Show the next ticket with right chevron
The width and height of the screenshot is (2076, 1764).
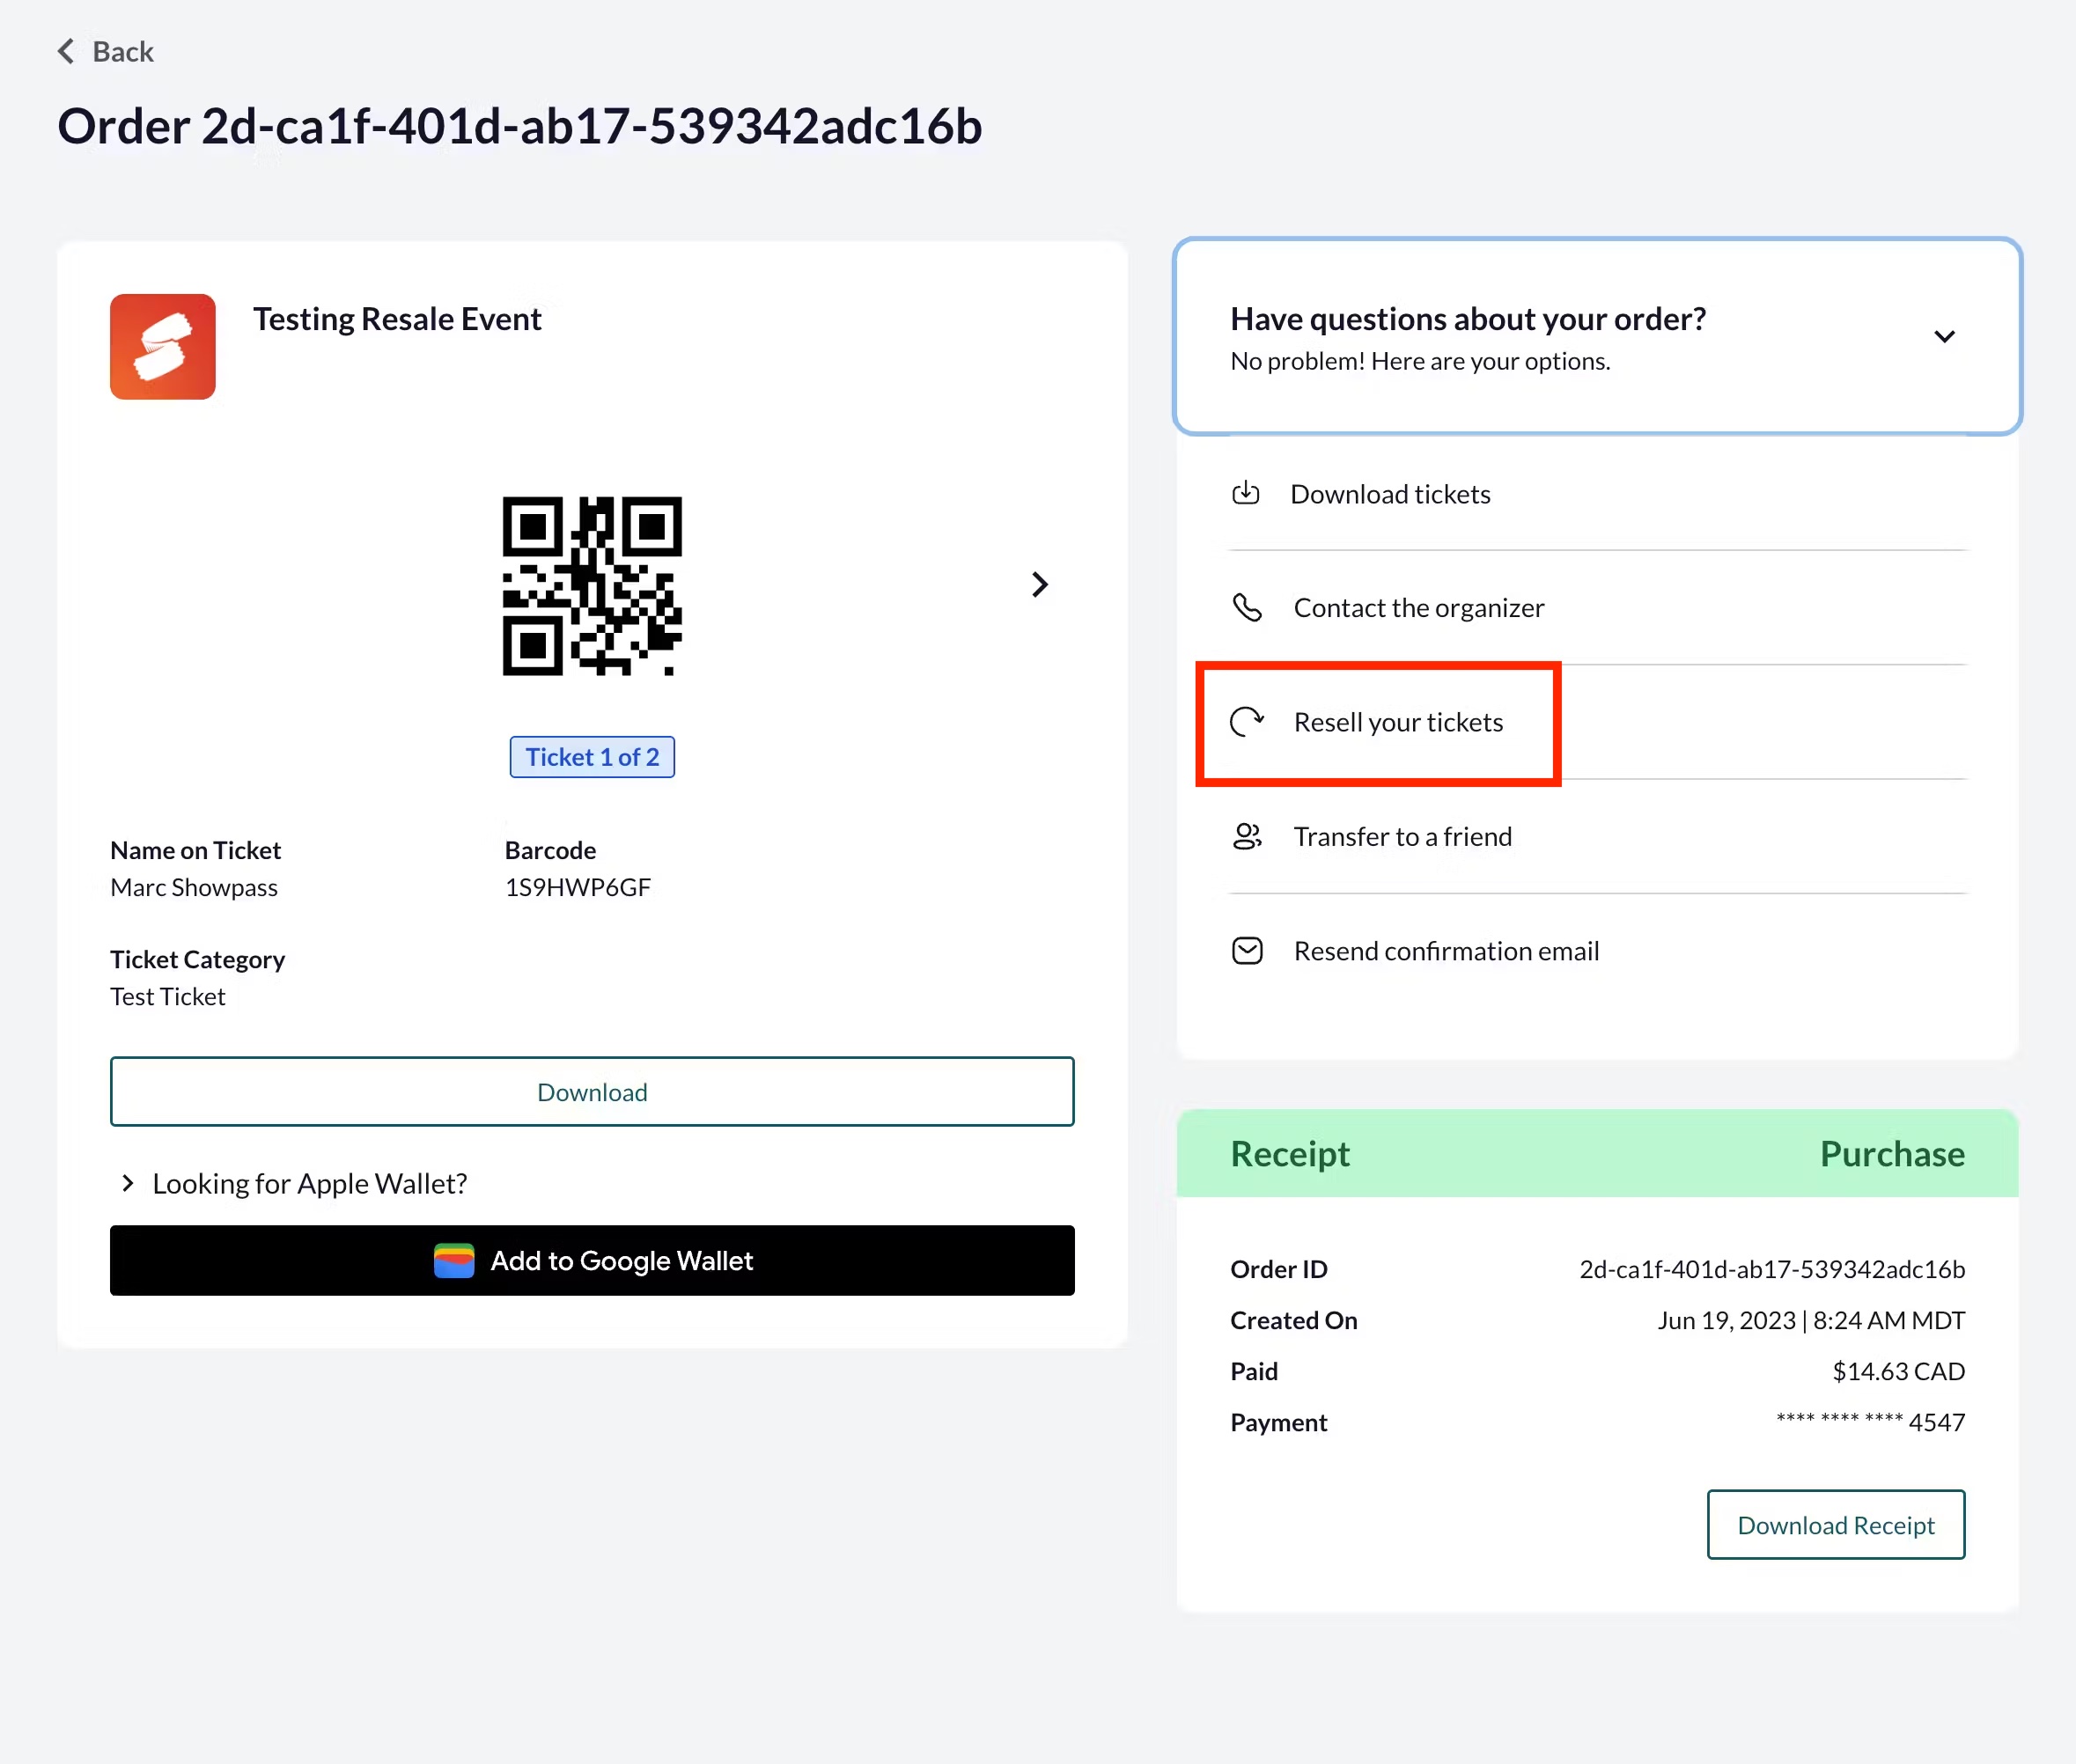[x=1040, y=585]
